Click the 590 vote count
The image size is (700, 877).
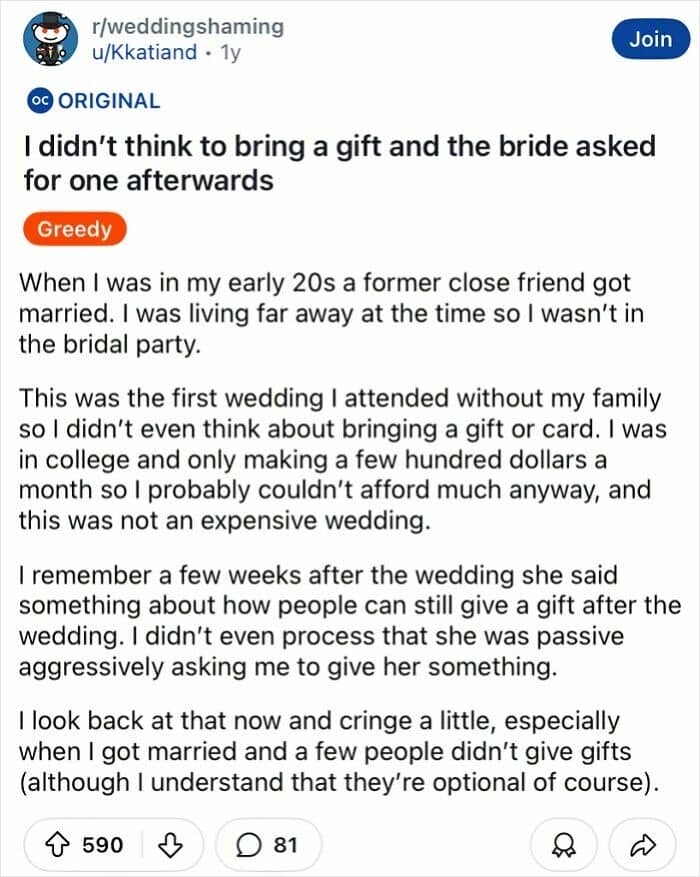coord(102,845)
